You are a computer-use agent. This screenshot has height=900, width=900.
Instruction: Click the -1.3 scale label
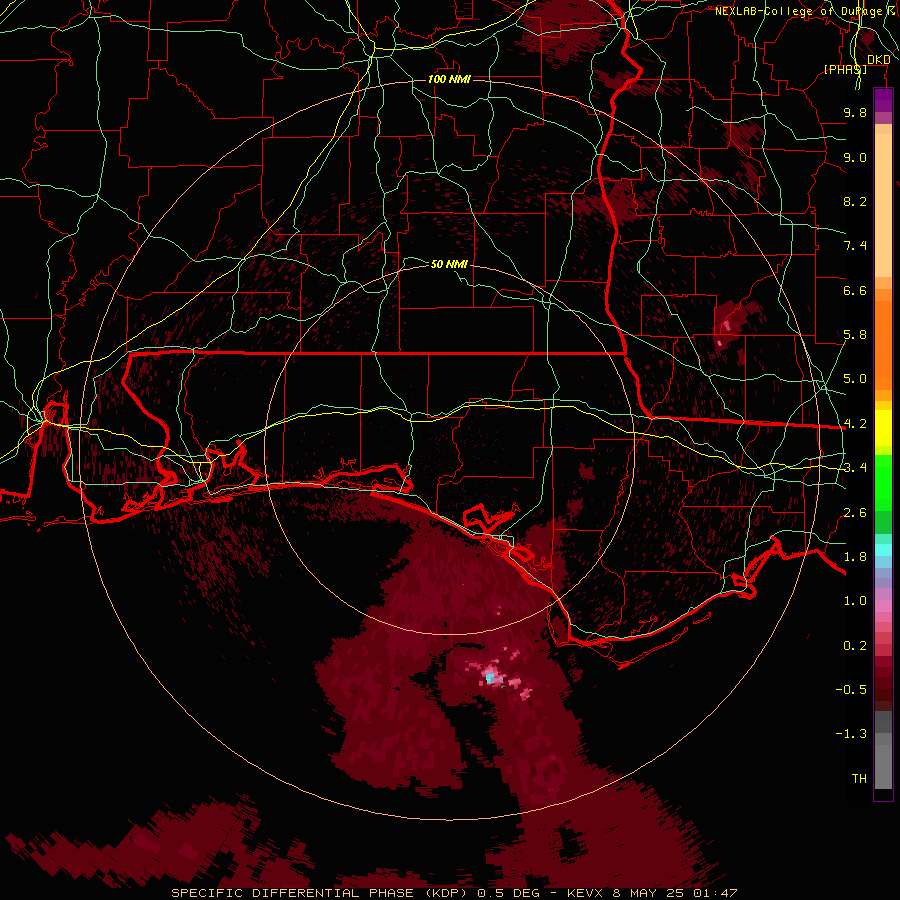pos(851,734)
